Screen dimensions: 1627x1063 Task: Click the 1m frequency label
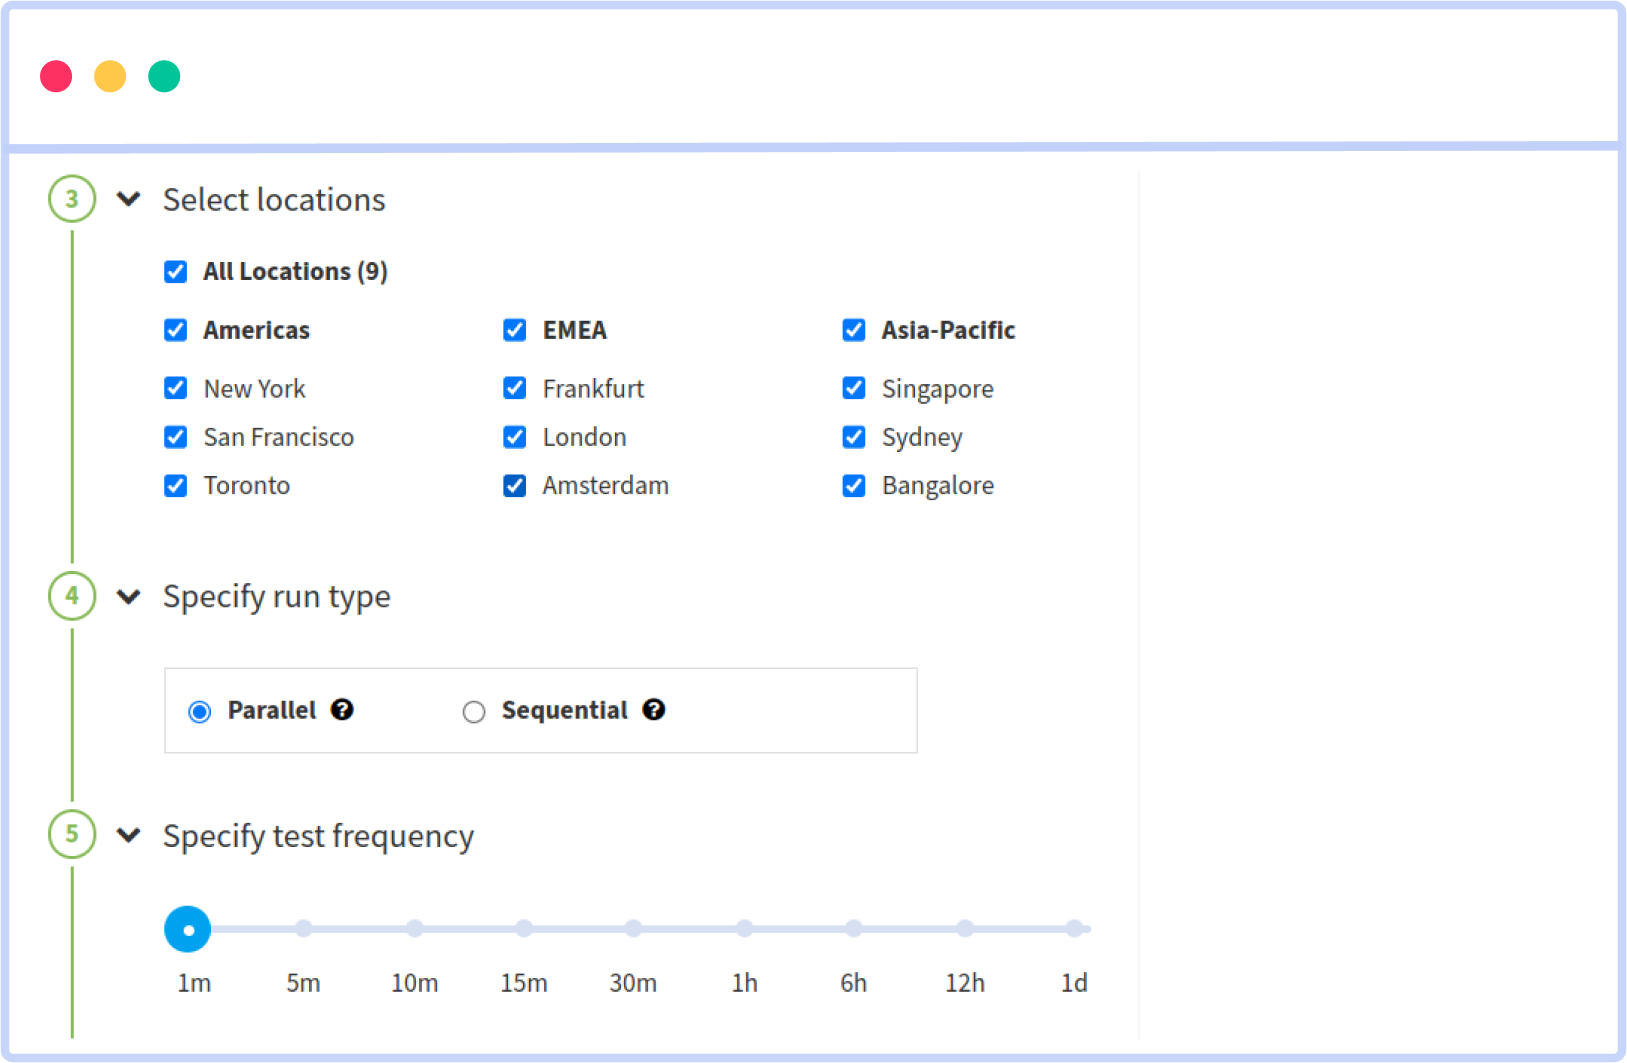(x=194, y=984)
